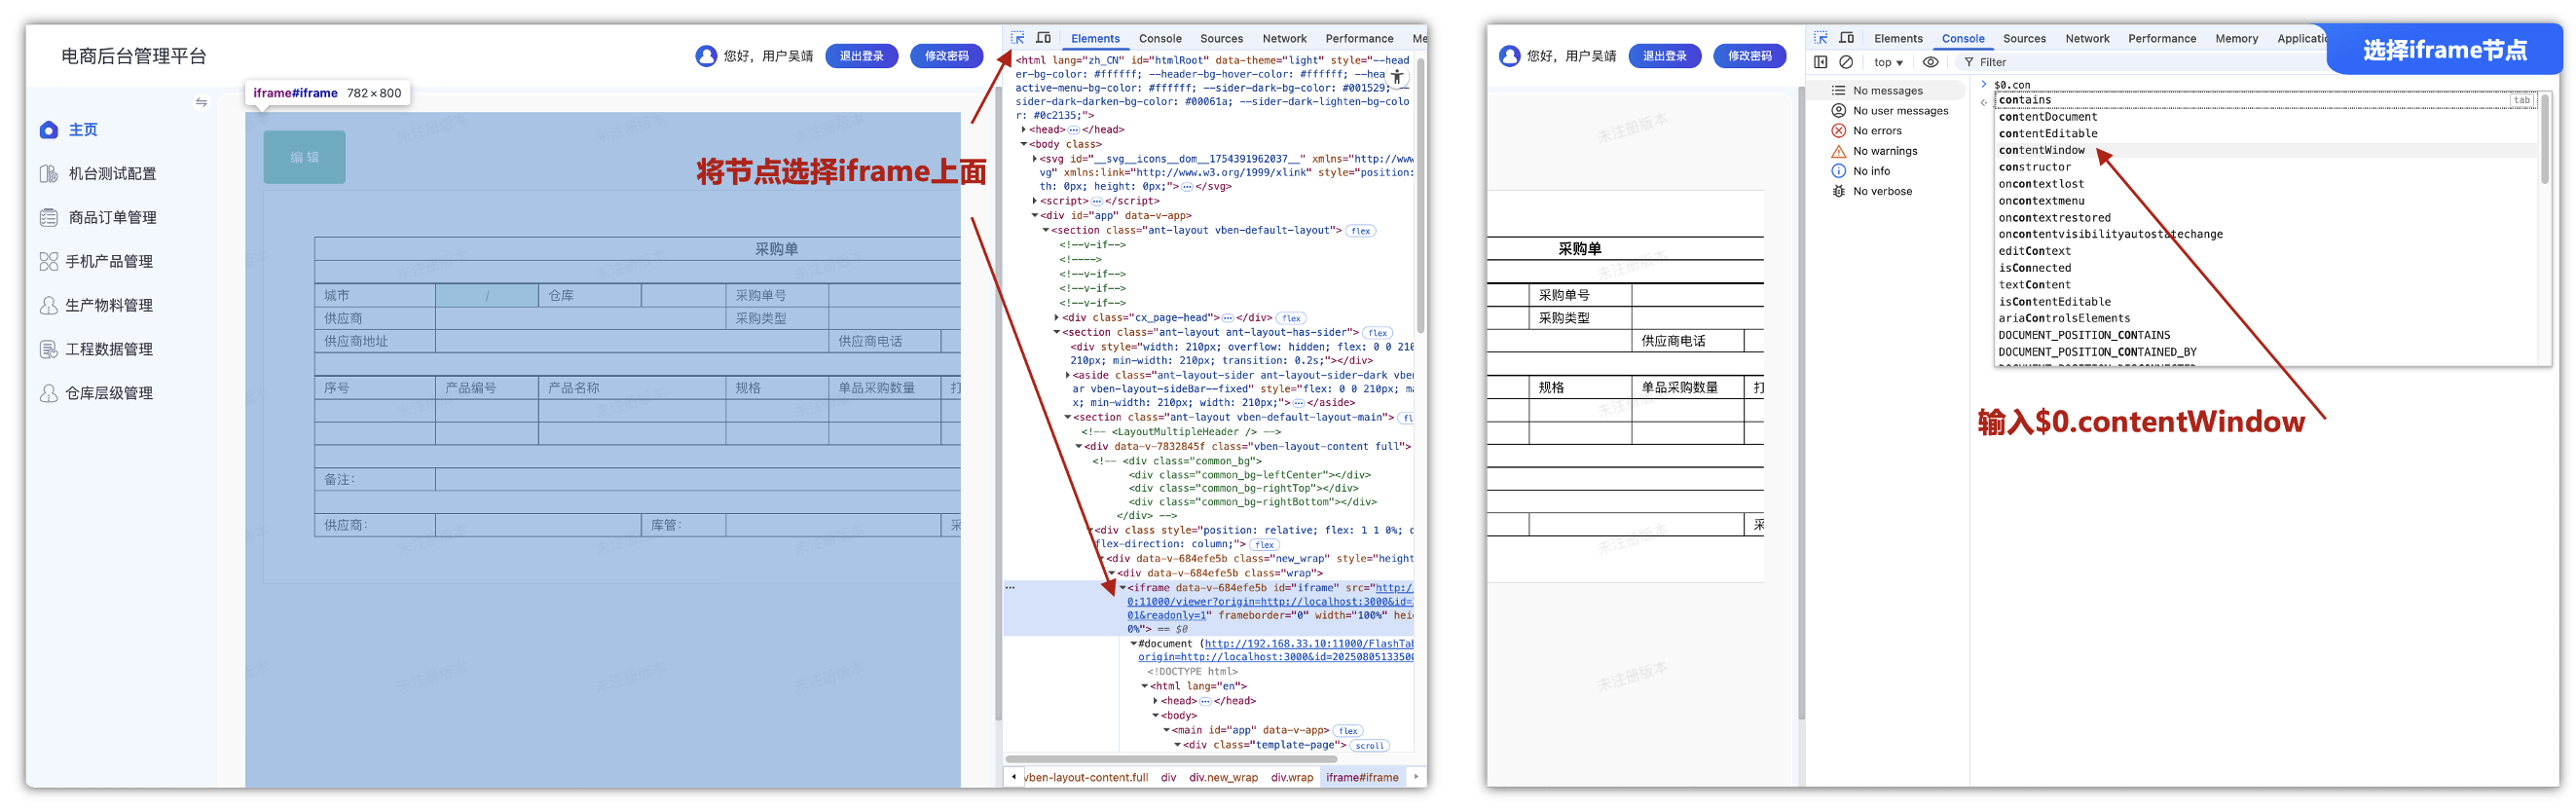Click the 工程数据管理 document icon
This screenshot has height=810, width=2576.
coord(49,350)
